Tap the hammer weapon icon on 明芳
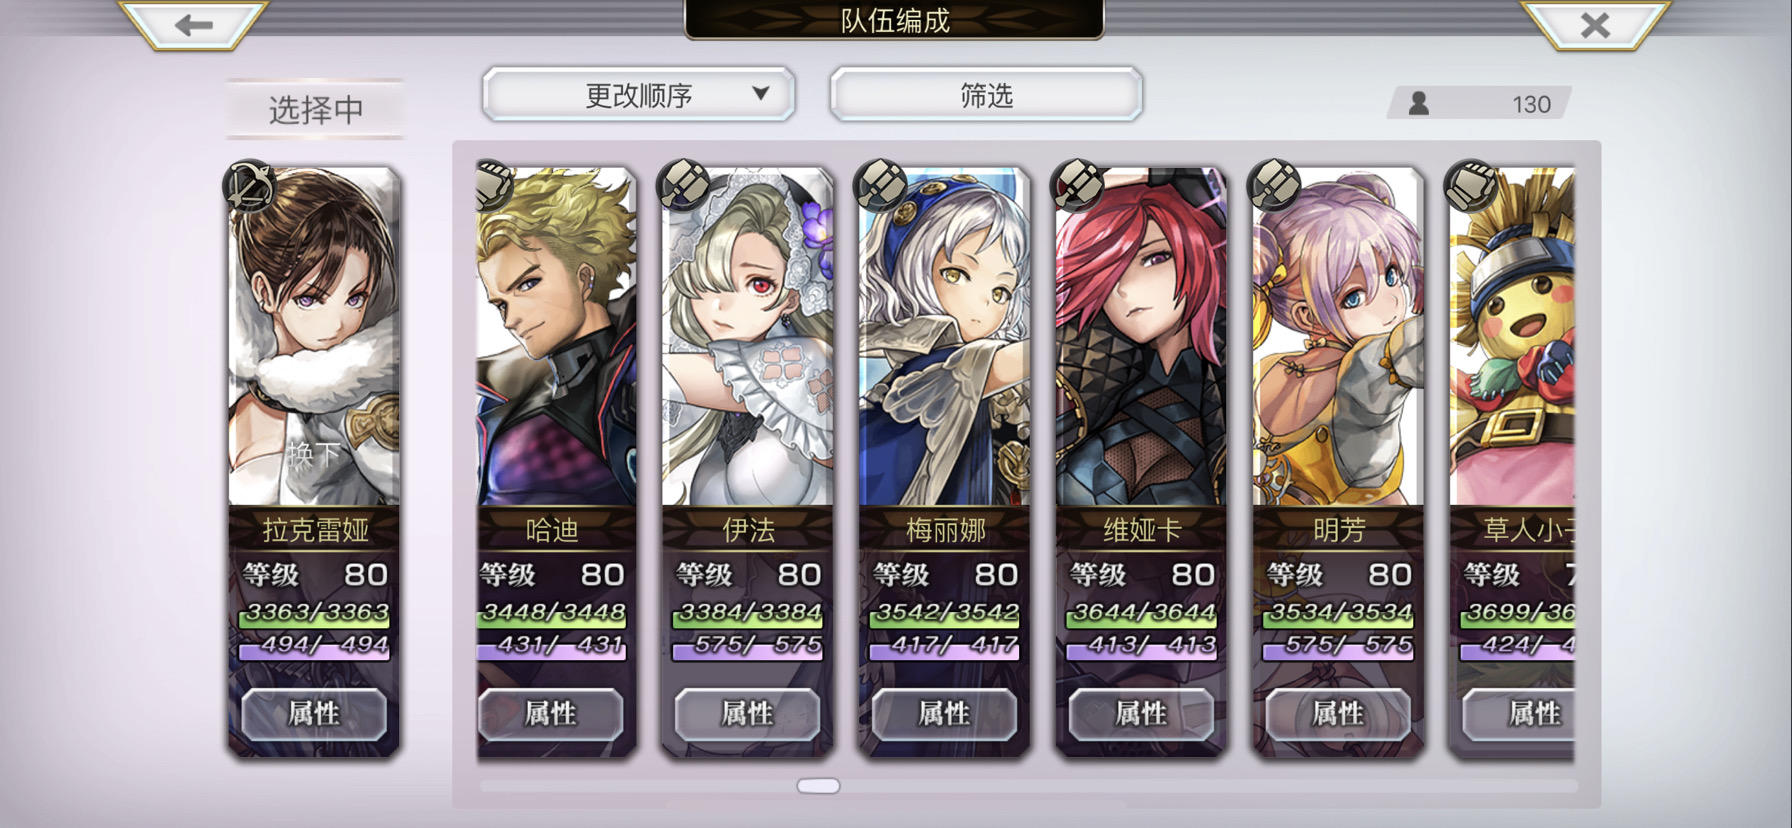Image resolution: width=1792 pixels, height=828 pixels. pyautogui.click(x=1276, y=184)
